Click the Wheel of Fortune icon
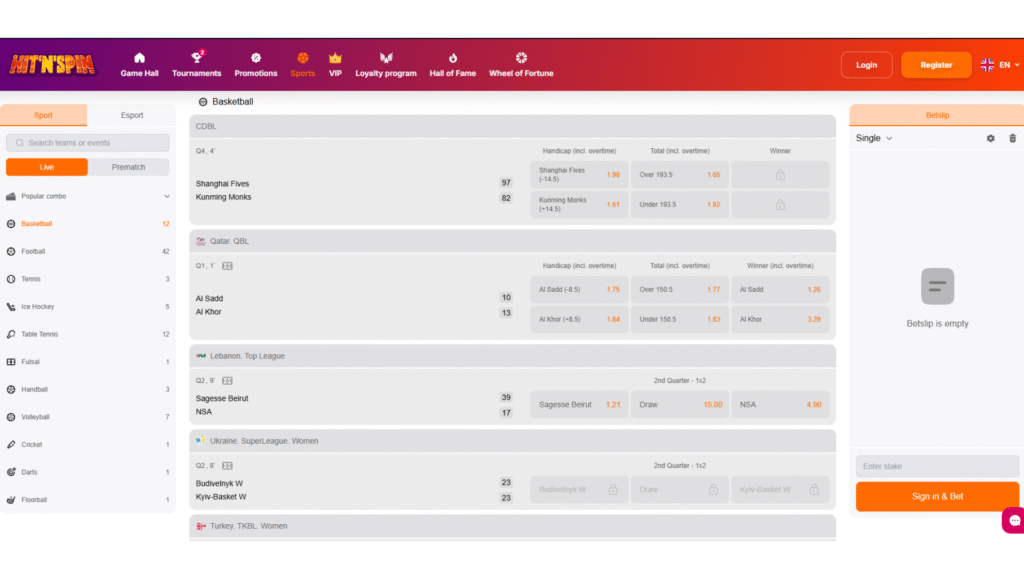This screenshot has width=1024, height=576. [x=520, y=58]
